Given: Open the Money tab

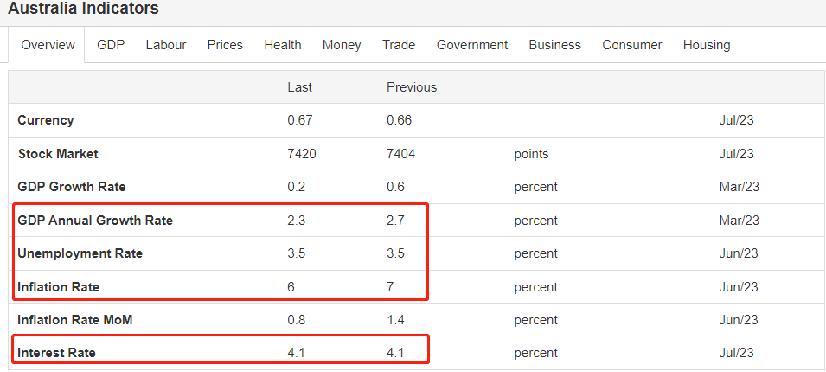Looking at the screenshot, I should 341,45.
